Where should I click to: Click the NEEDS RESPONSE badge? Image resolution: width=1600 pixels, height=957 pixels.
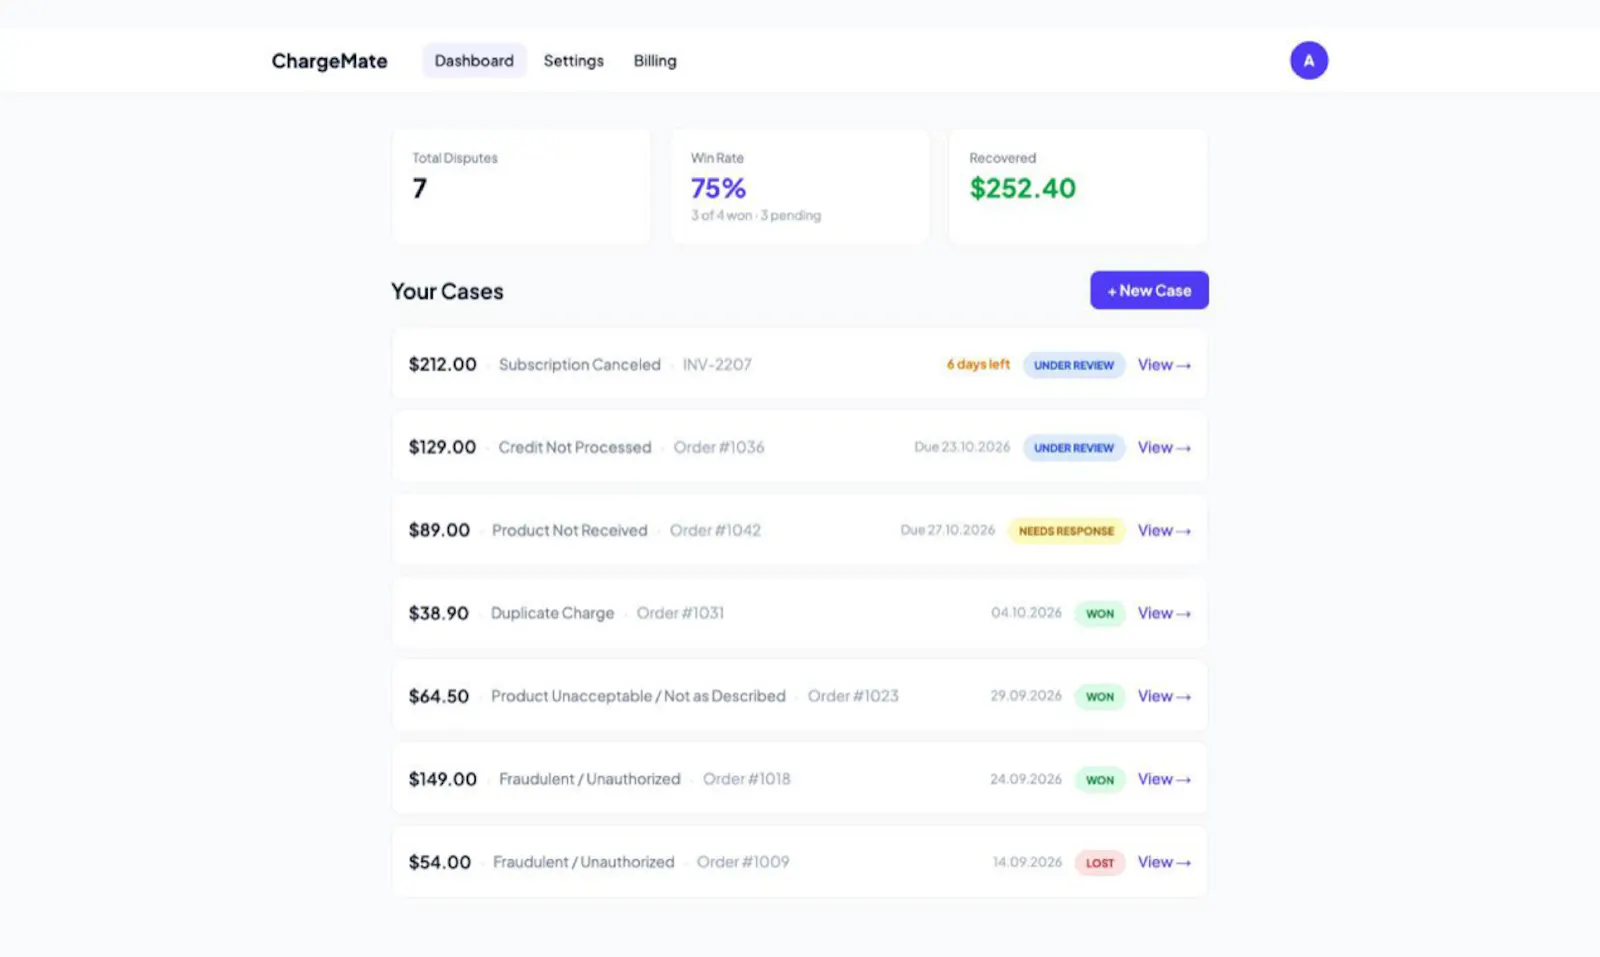pos(1066,531)
